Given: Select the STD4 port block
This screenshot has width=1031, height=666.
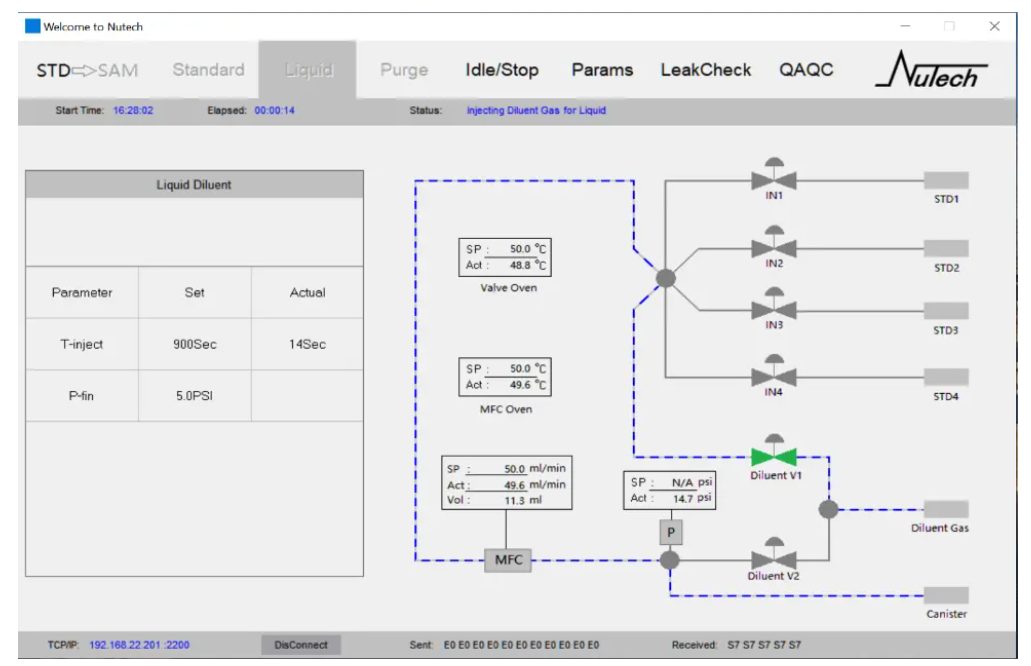Looking at the screenshot, I should pos(946,377).
